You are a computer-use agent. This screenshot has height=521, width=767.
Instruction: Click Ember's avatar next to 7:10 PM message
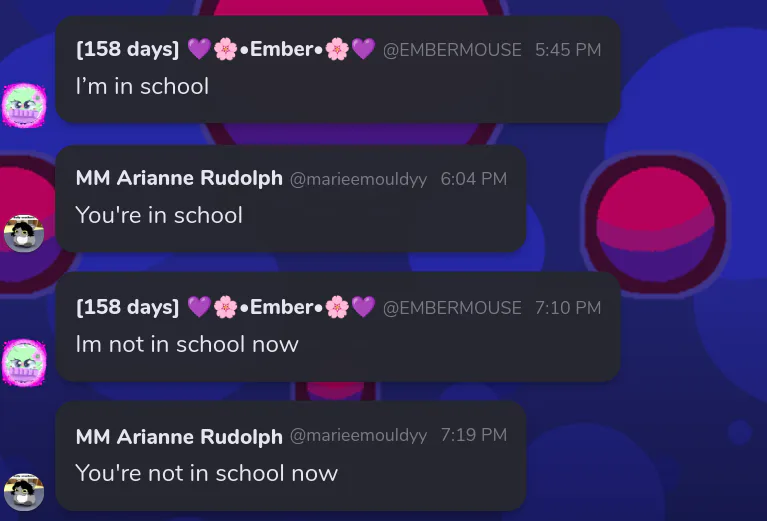[x=24, y=363]
